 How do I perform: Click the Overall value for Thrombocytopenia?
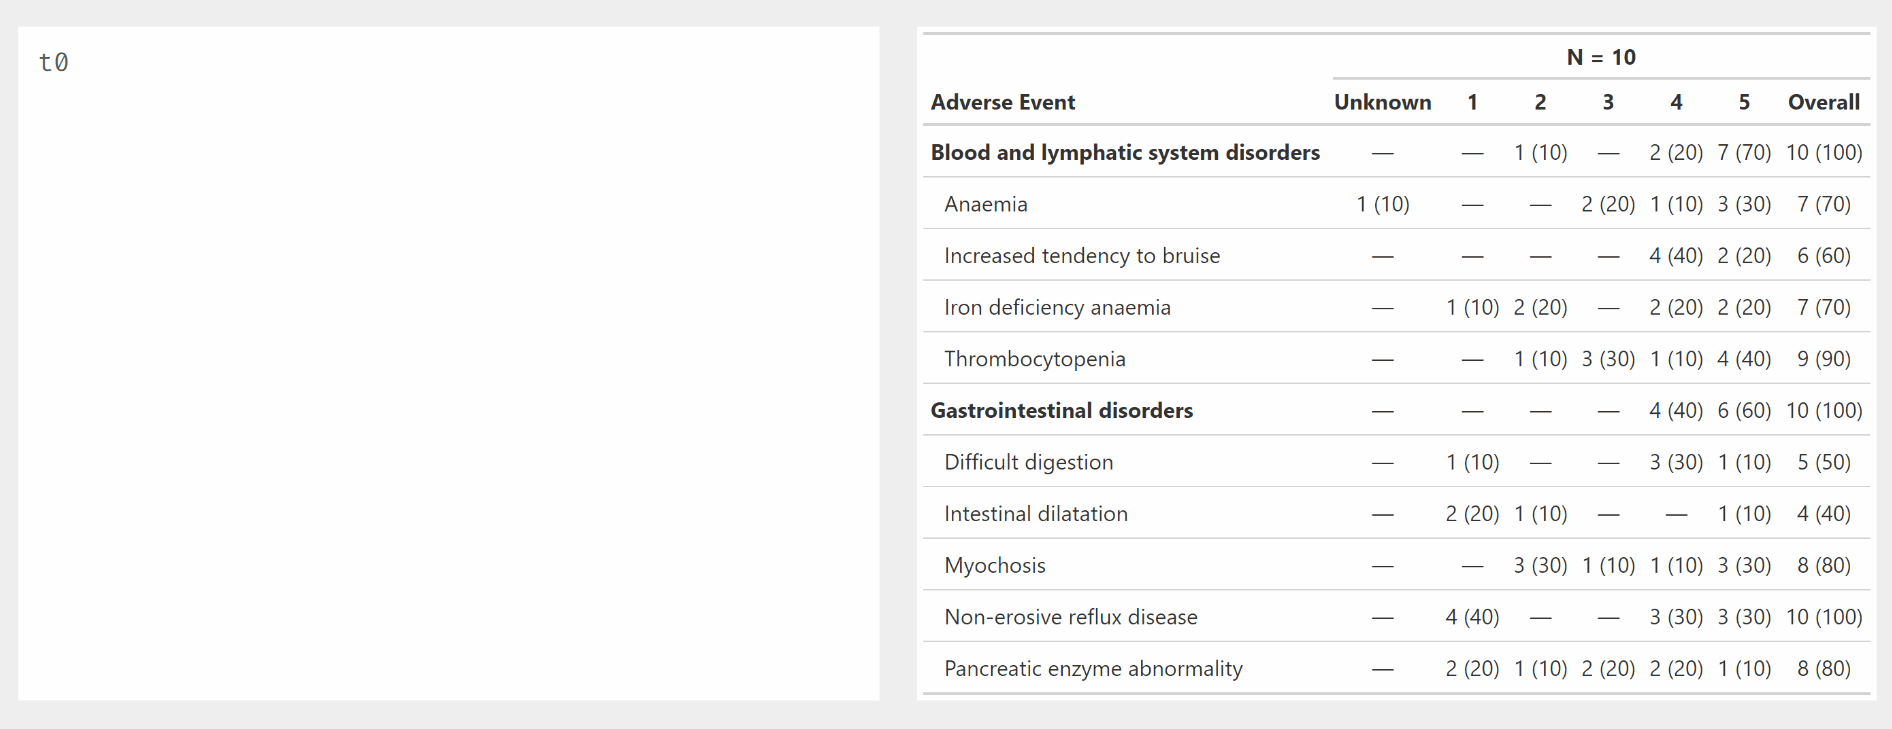(1823, 360)
